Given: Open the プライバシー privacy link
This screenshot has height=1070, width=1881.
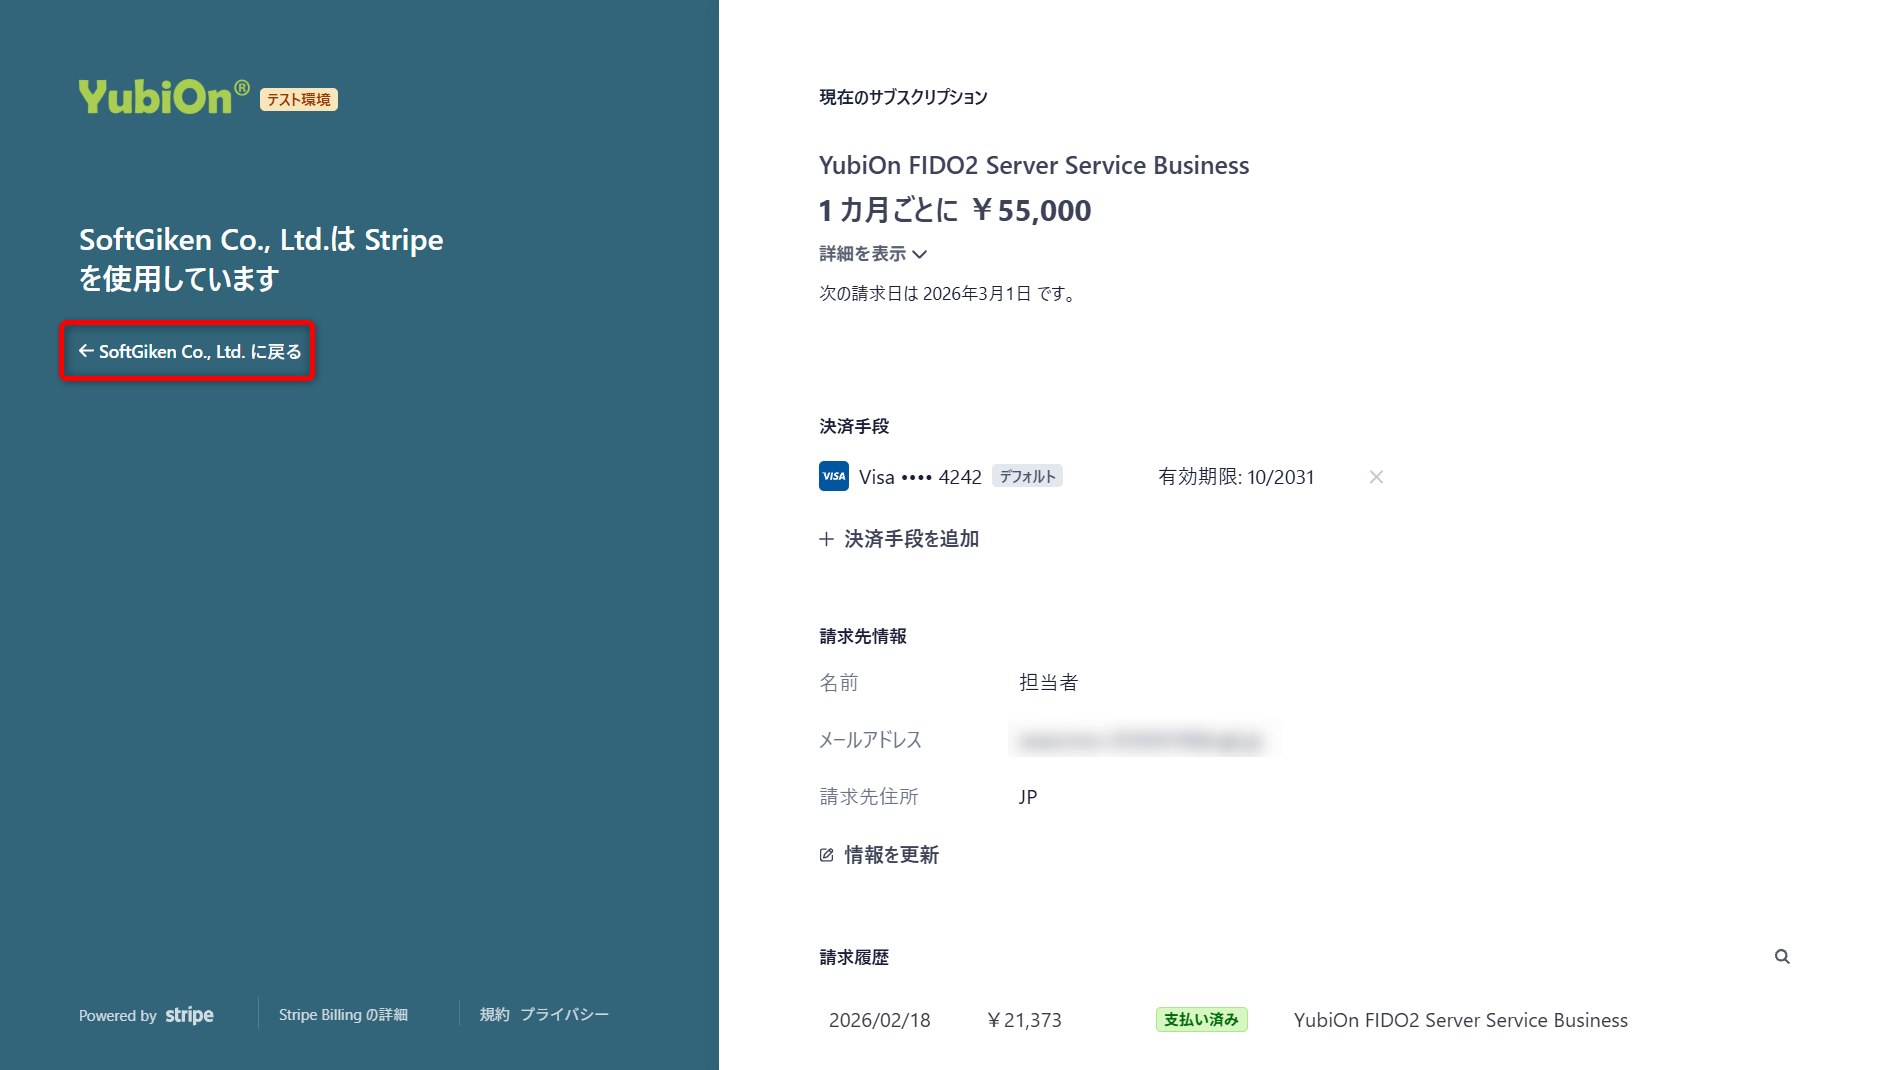Looking at the screenshot, I should click(564, 1014).
